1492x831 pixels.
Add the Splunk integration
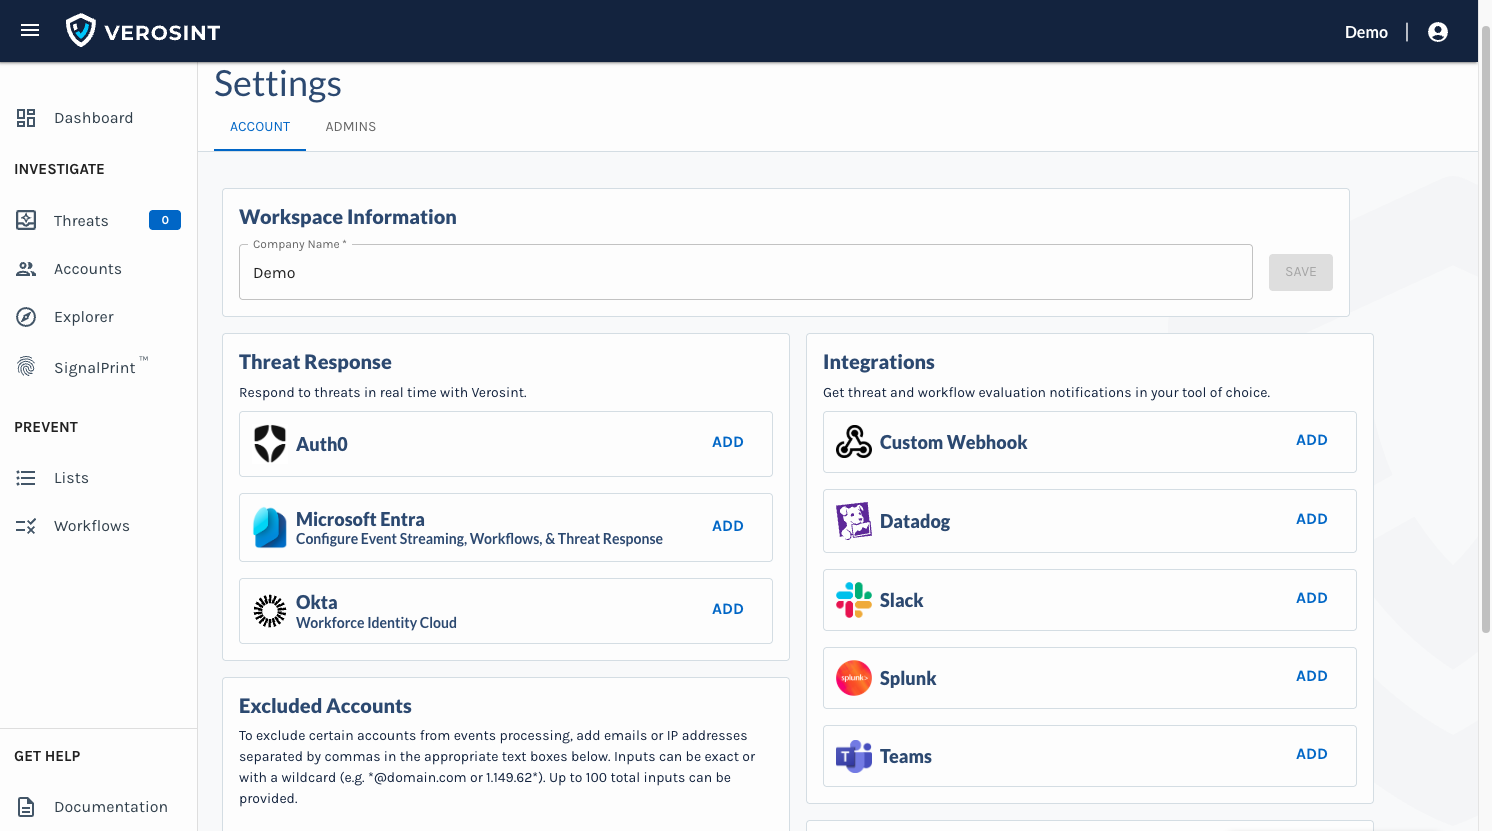[x=1312, y=676]
